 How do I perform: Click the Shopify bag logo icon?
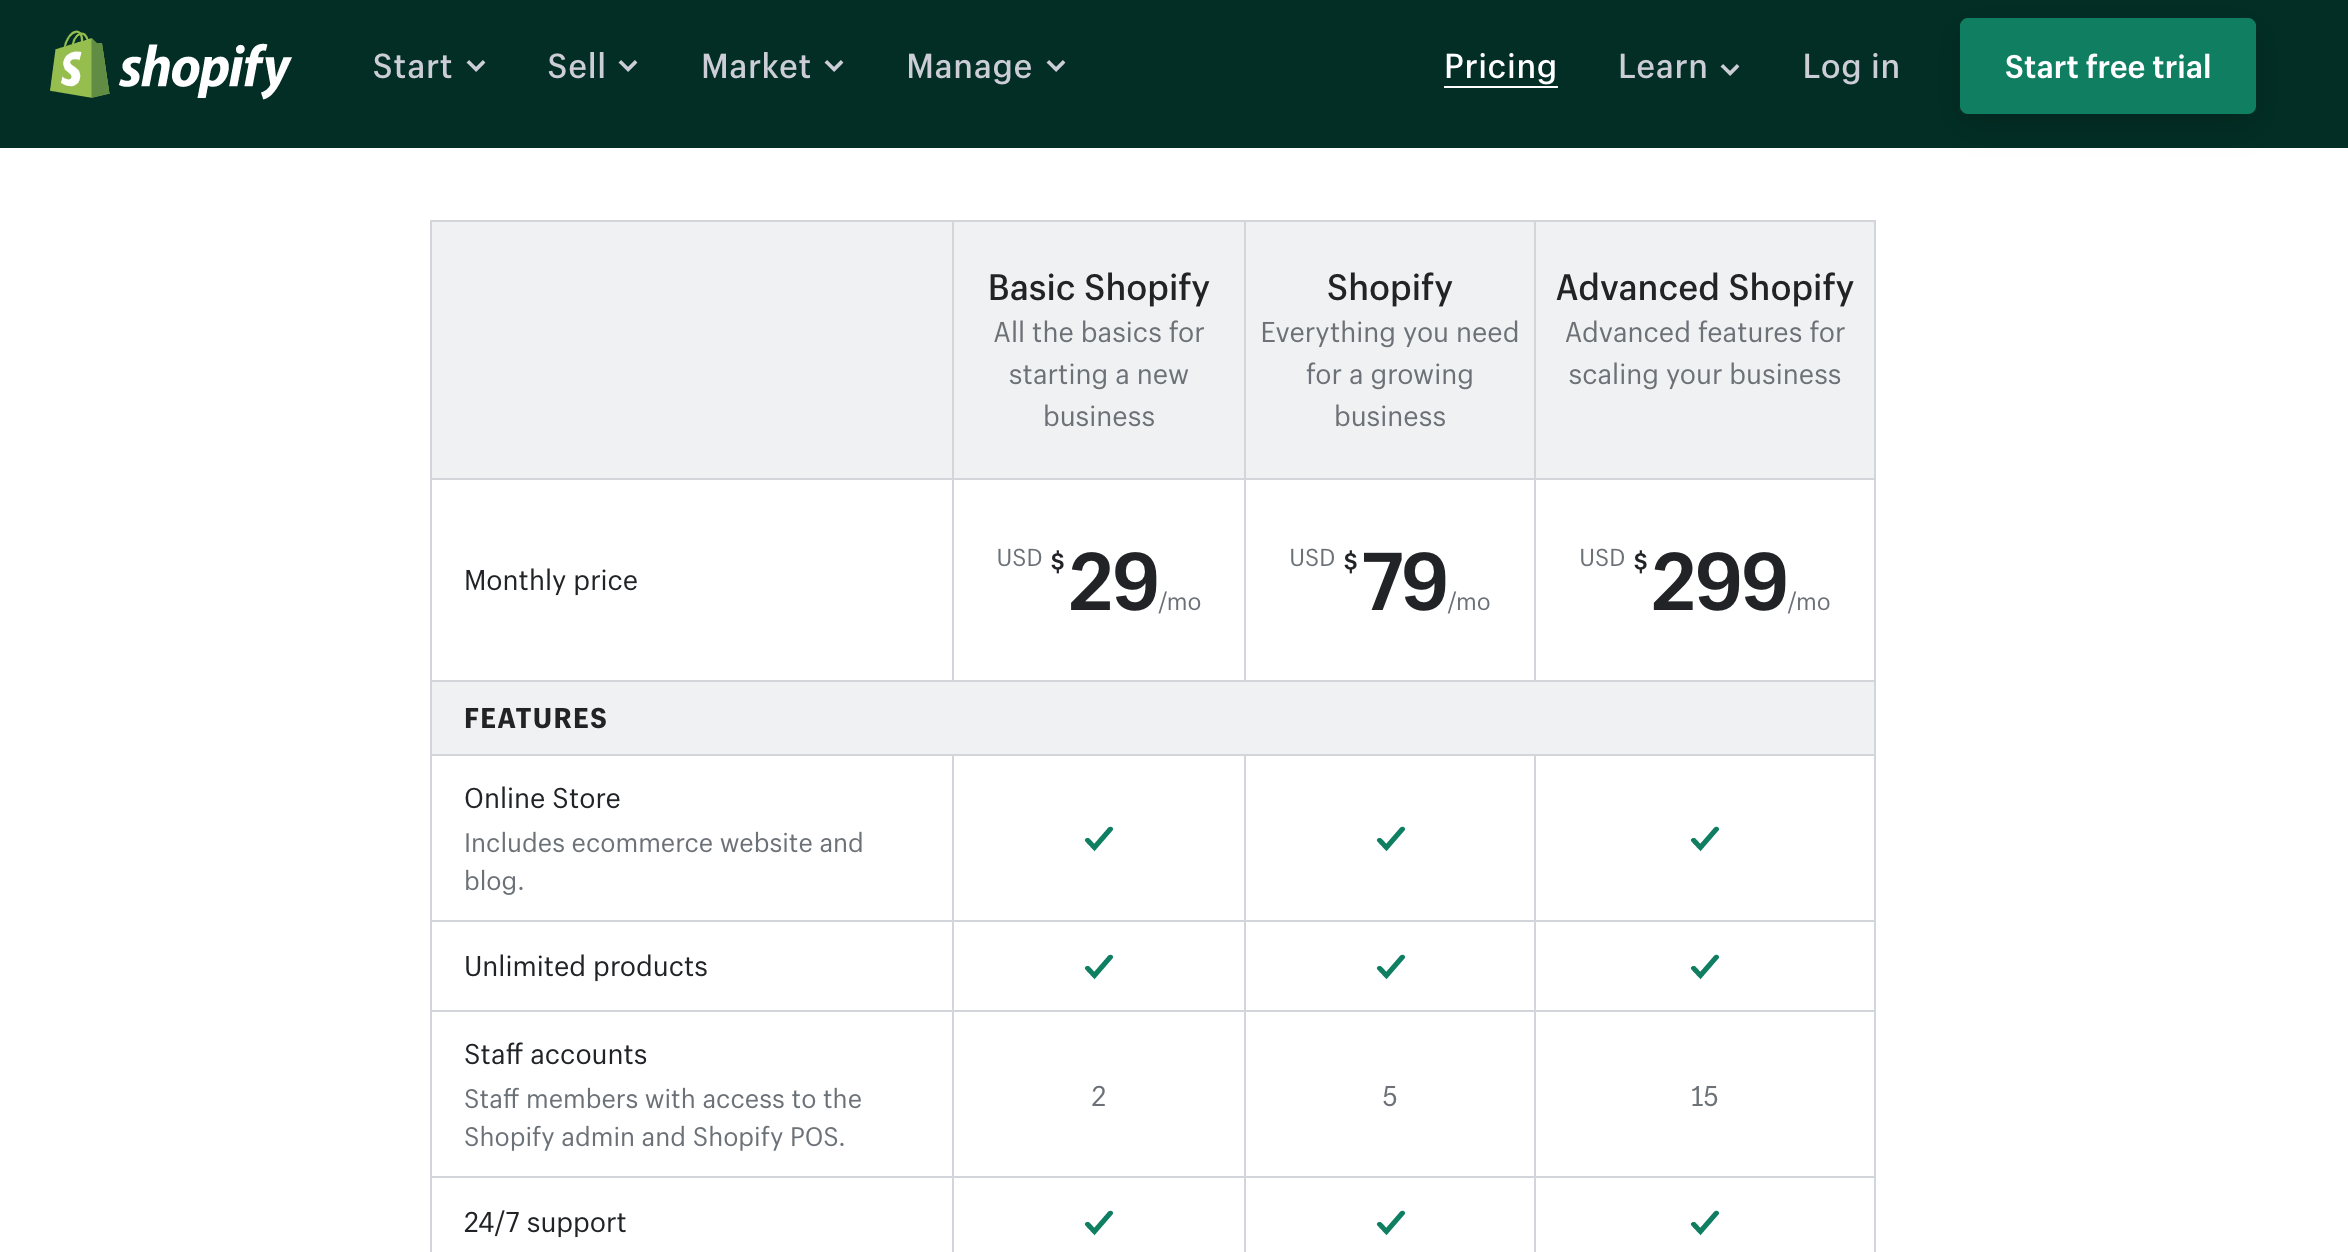click(x=79, y=65)
